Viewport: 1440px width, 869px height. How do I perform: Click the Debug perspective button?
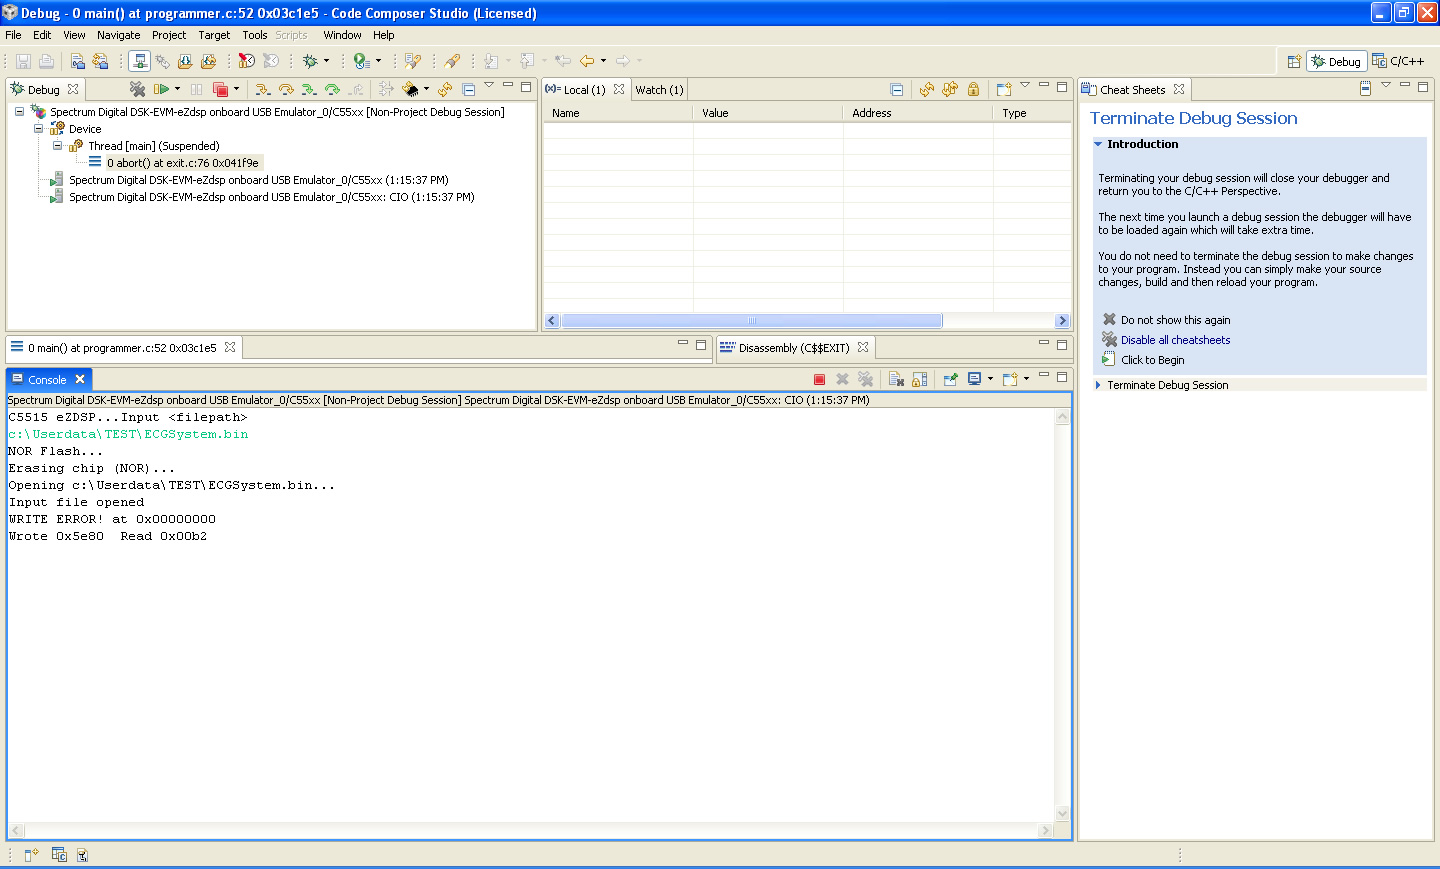tap(1336, 61)
